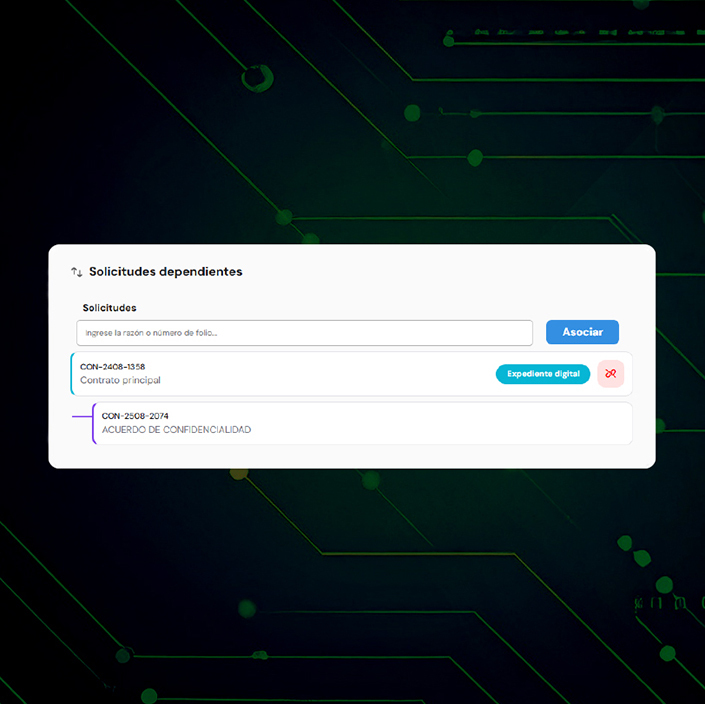Screen dimensions: 705x704
Task: Click folio number CON-2508-2074
Action: point(134,416)
